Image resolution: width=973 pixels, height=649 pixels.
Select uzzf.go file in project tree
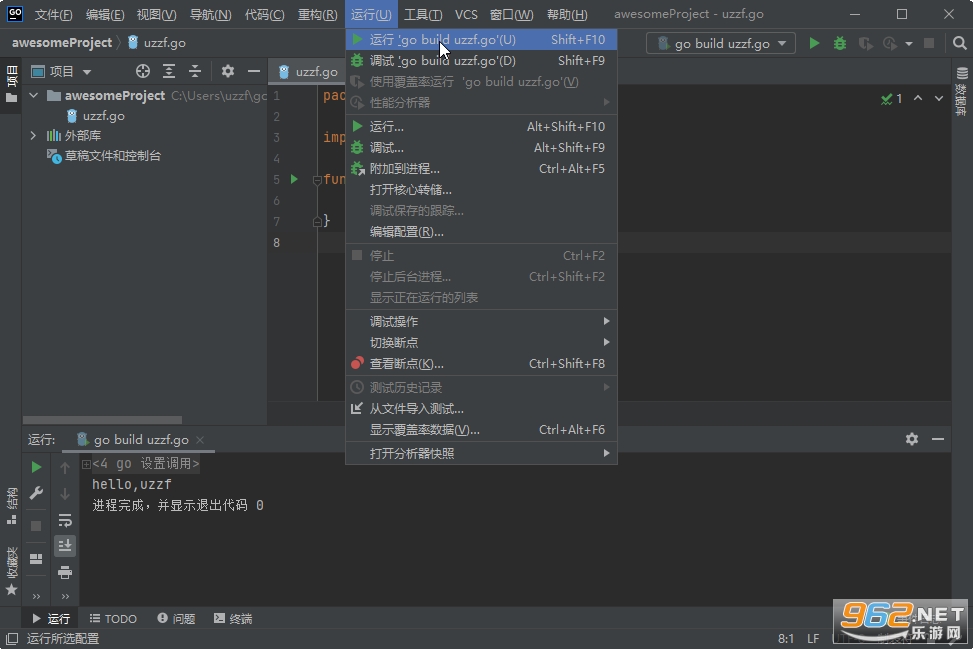pyautogui.click(x=96, y=116)
